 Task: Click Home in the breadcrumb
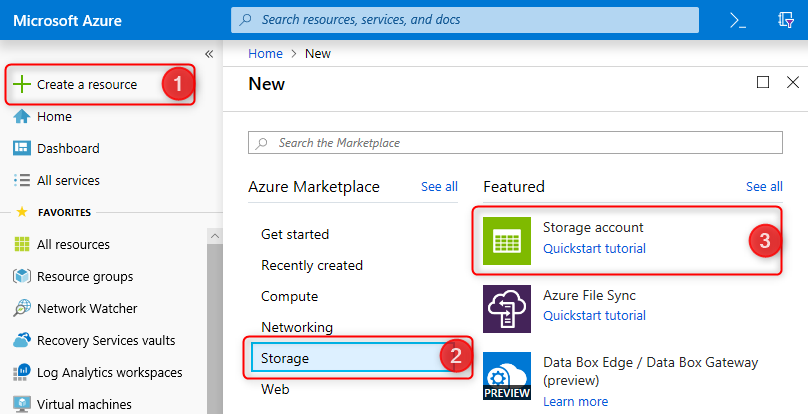(x=265, y=53)
